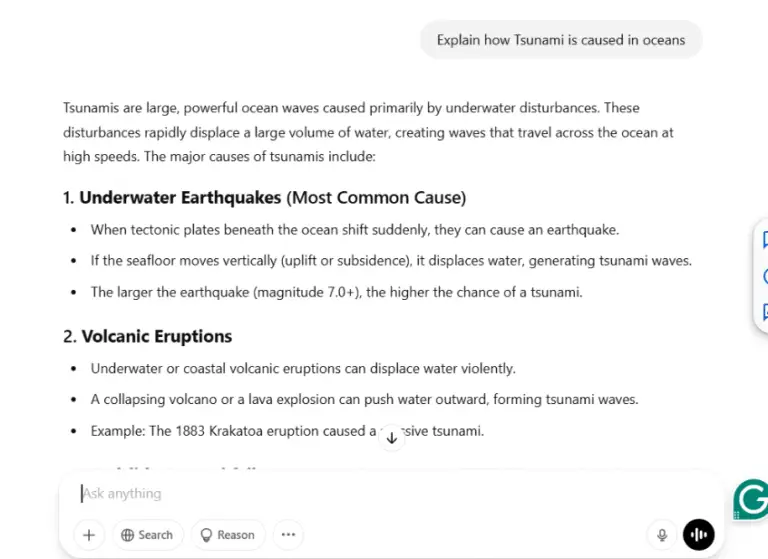
Task: Enable the Search web toggle
Action: click(x=147, y=535)
